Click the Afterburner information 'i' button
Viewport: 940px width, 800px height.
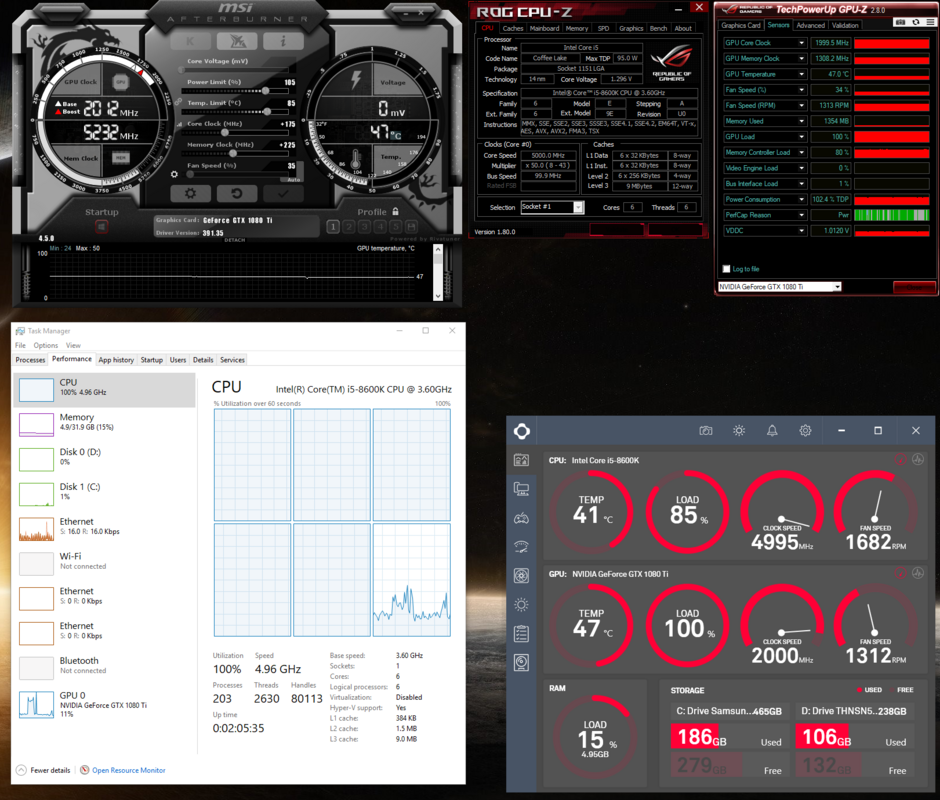coord(283,41)
